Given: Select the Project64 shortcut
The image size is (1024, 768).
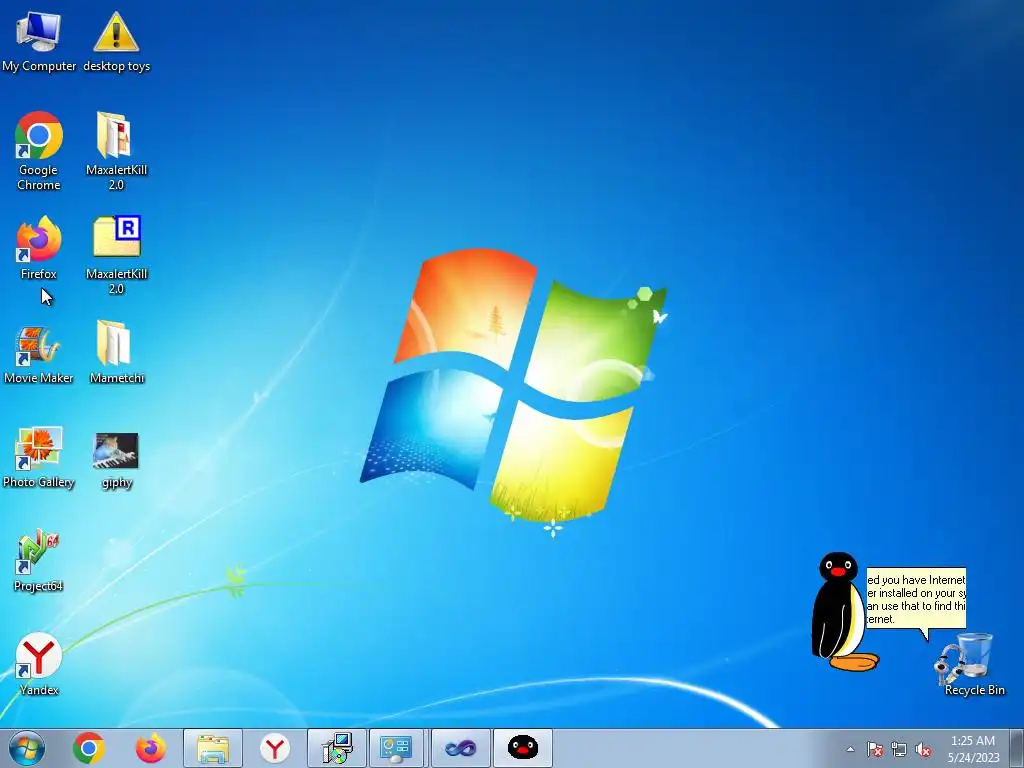Looking at the screenshot, I should tap(39, 561).
